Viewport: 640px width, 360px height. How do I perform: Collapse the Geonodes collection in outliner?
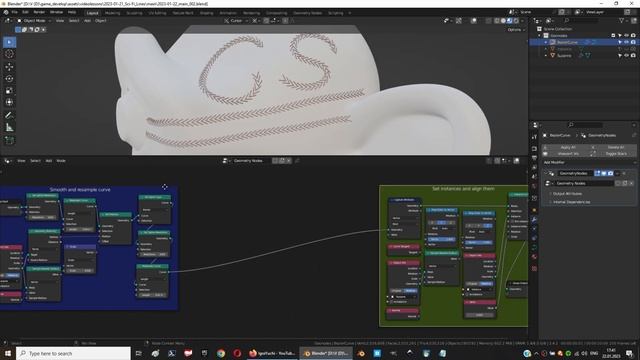tap(540, 36)
